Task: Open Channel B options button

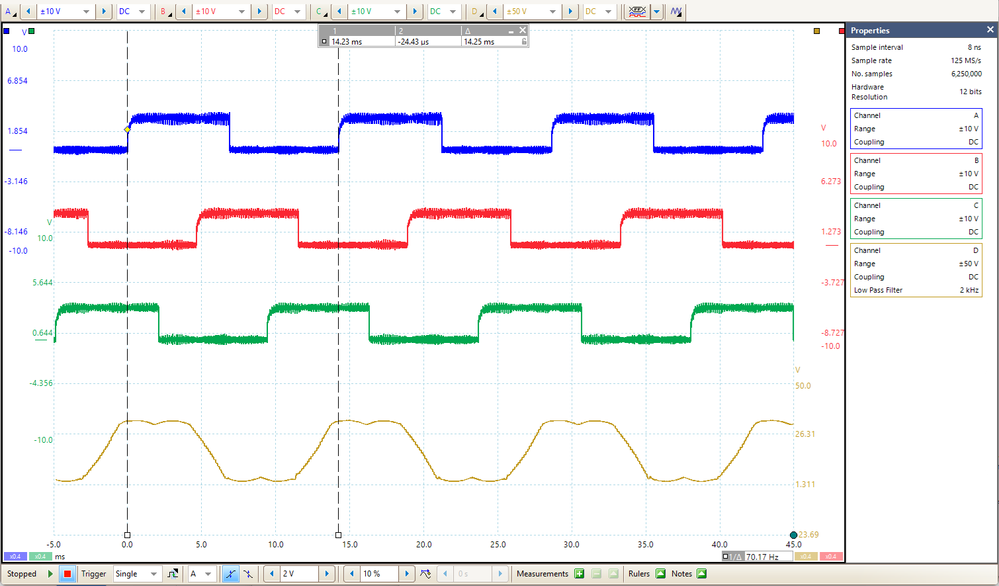Action: (165, 11)
